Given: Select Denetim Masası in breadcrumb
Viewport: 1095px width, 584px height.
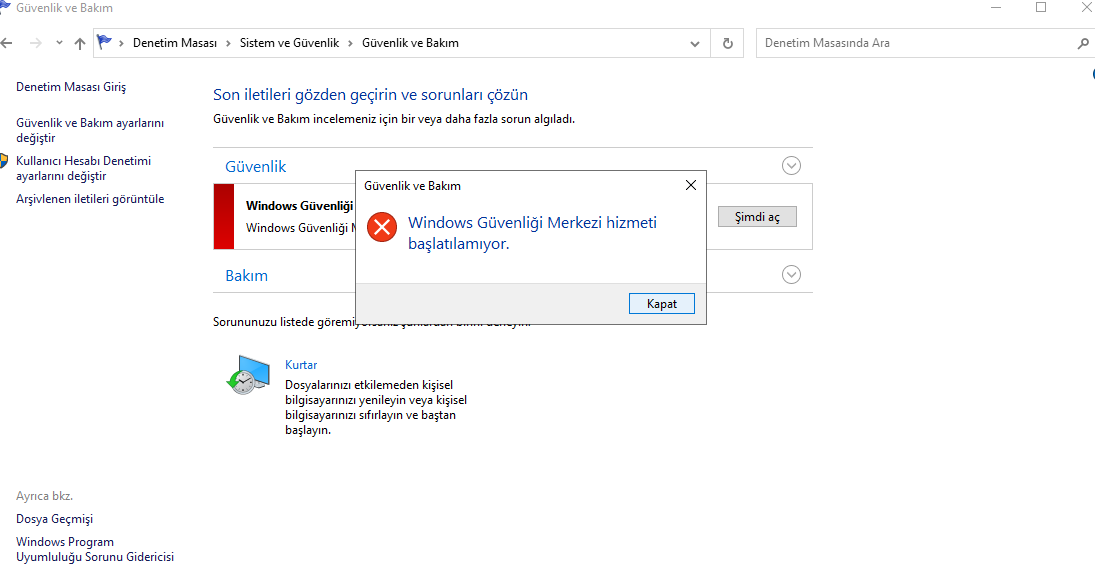Looking at the screenshot, I should [x=175, y=43].
